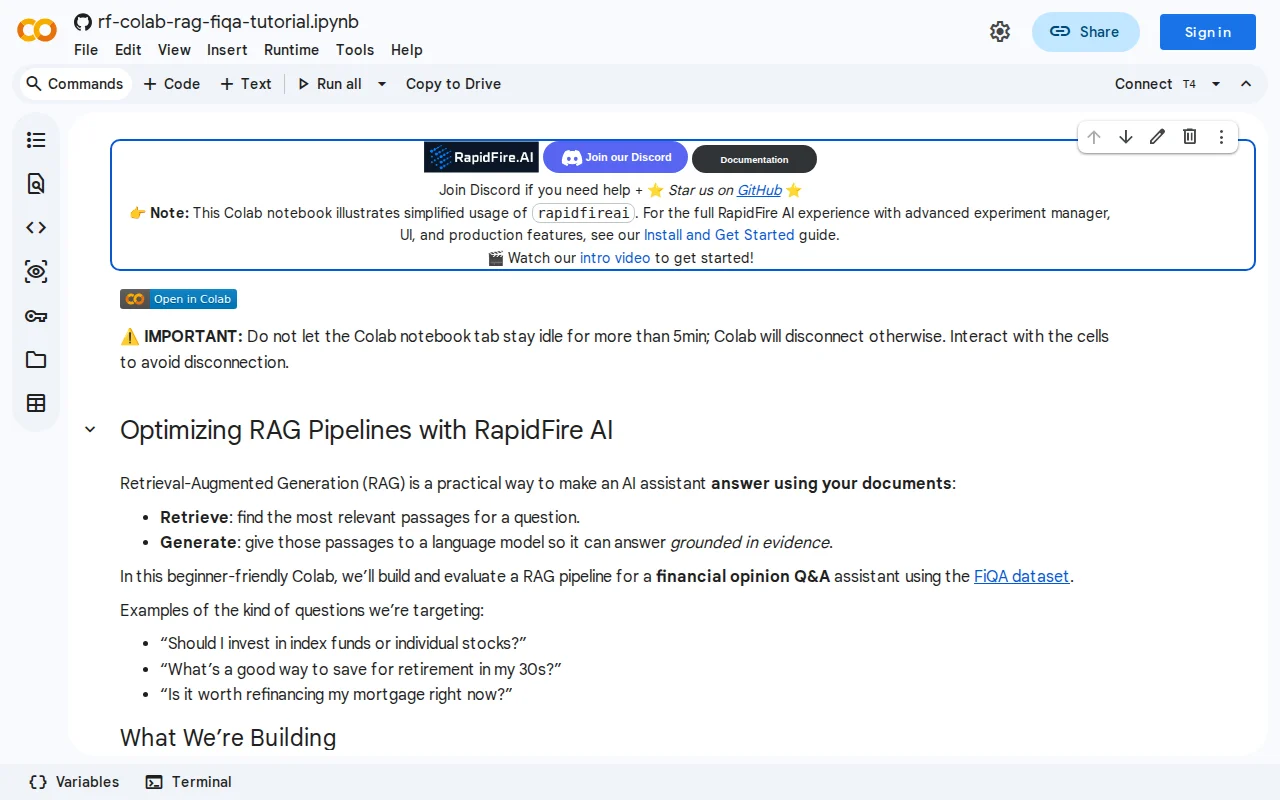Open the GitHub link
The image size is (1280, 800).
[760, 190]
